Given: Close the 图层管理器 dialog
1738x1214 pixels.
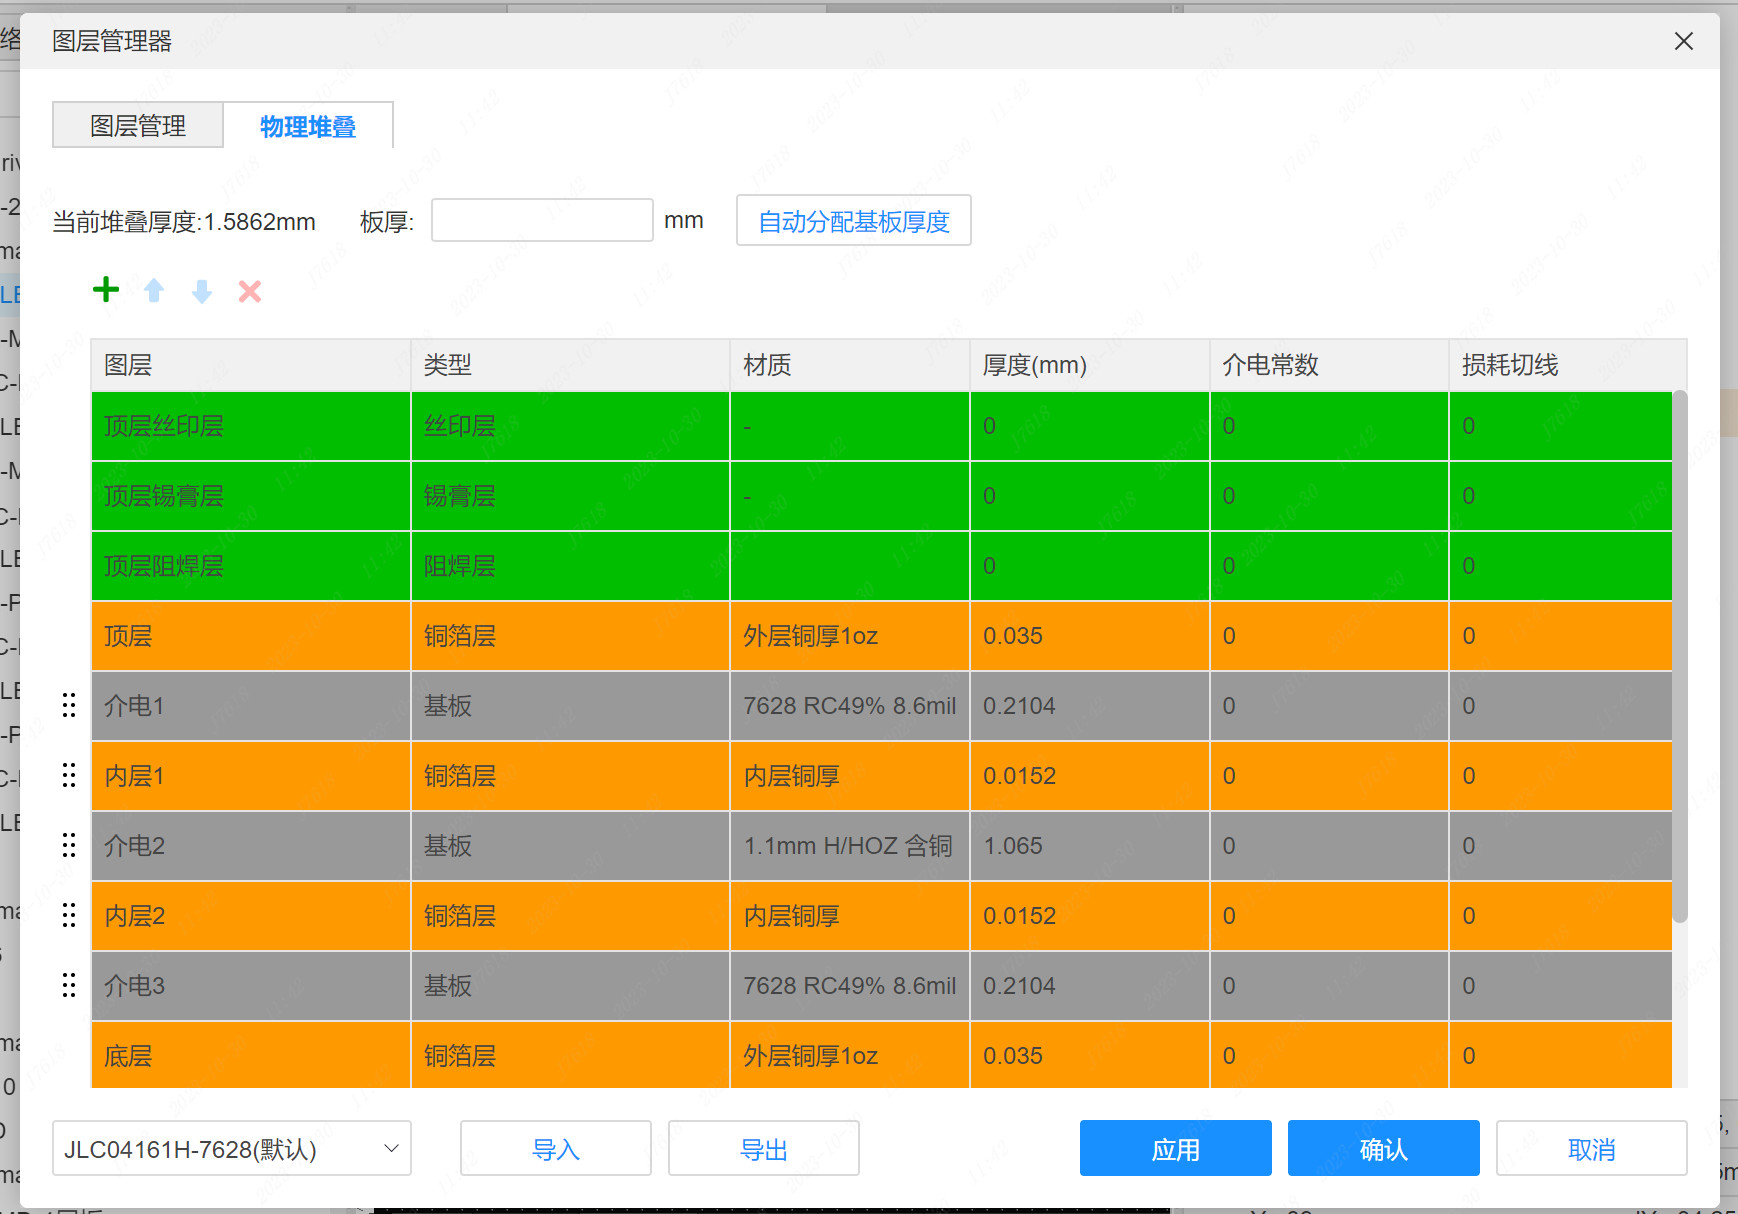Looking at the screenshot, I should click(1684, 41).
